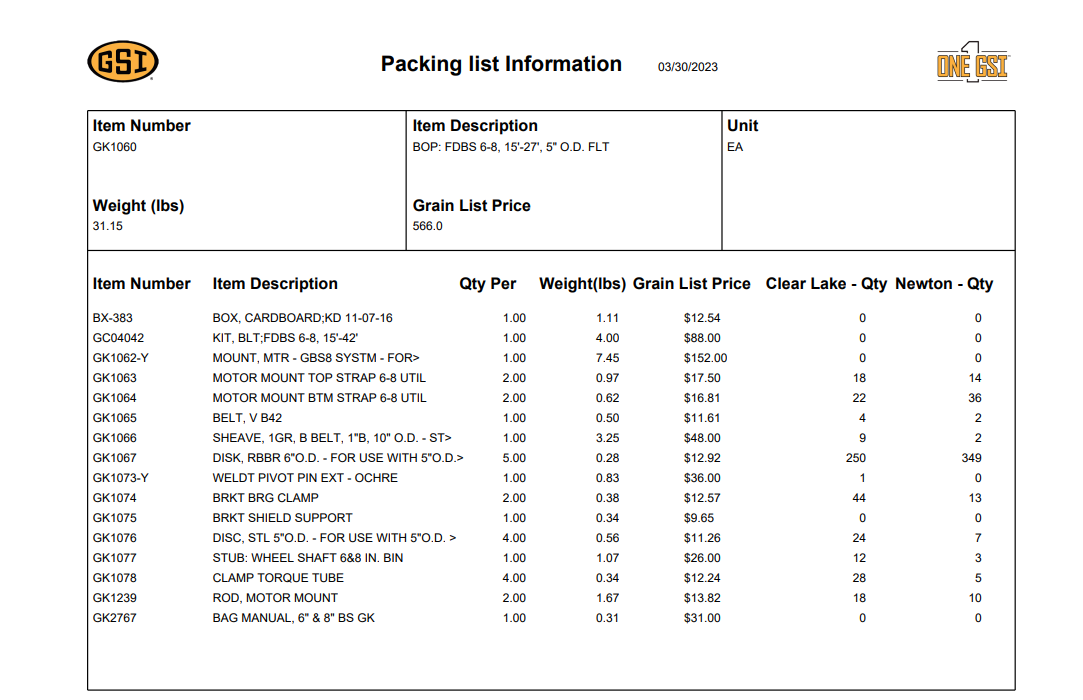The height and width of the screenshot is (700, 1083).
Task: Click the CLAMP TORQUE TUBE description
Action: [x=278, y=578]
